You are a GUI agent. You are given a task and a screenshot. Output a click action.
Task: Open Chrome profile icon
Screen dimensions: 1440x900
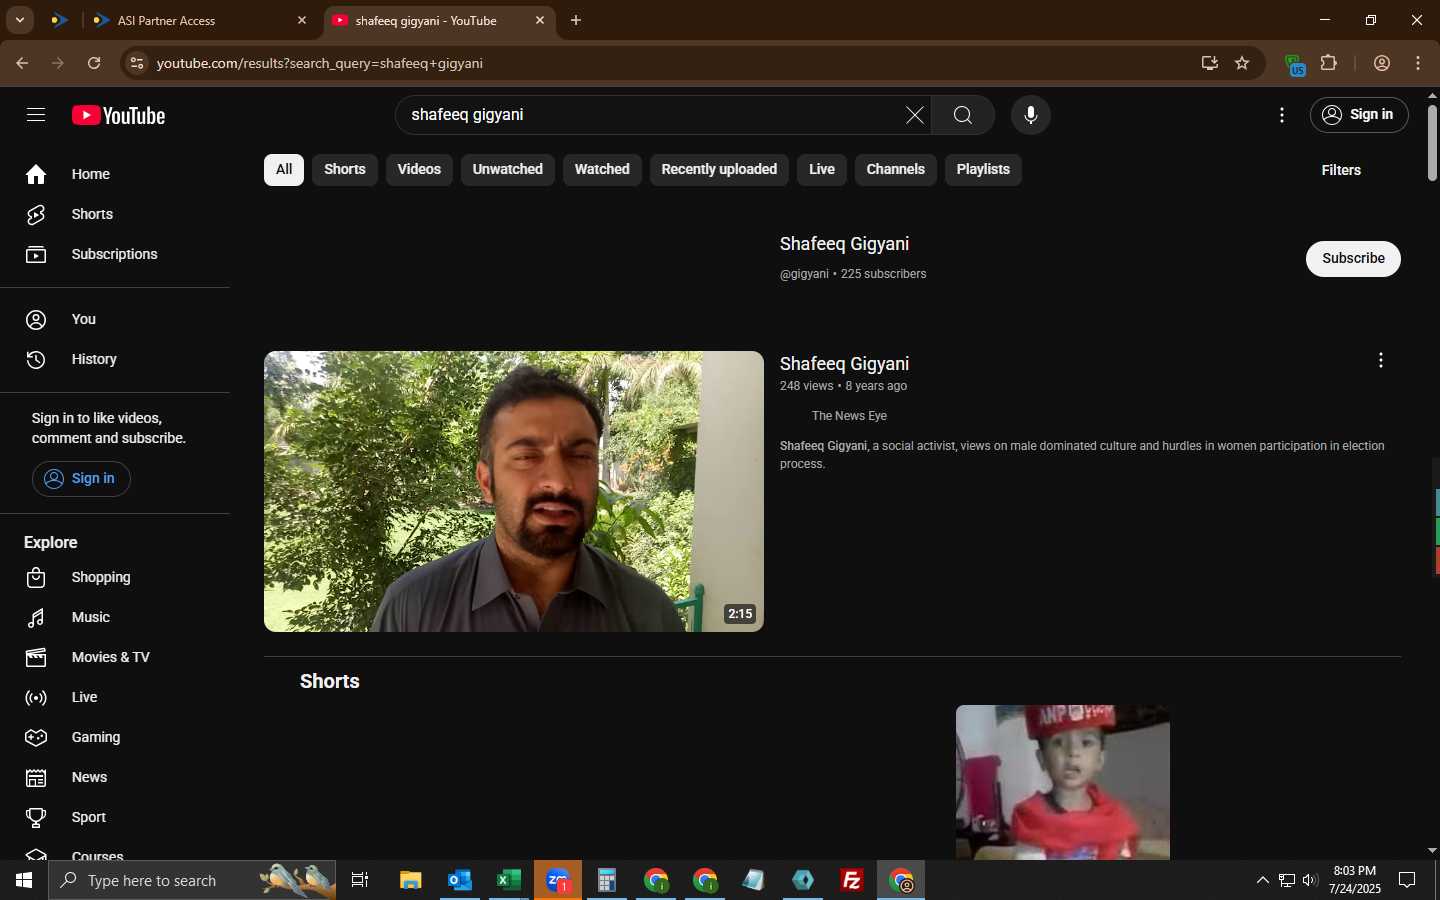(1382, 63)
